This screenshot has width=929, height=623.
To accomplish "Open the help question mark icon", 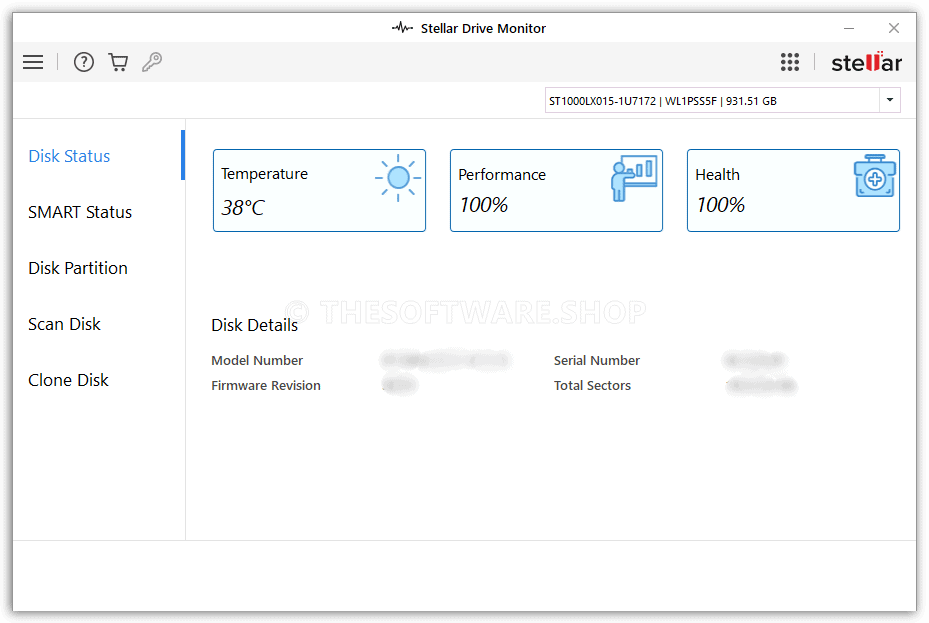I will click(84, 62).
